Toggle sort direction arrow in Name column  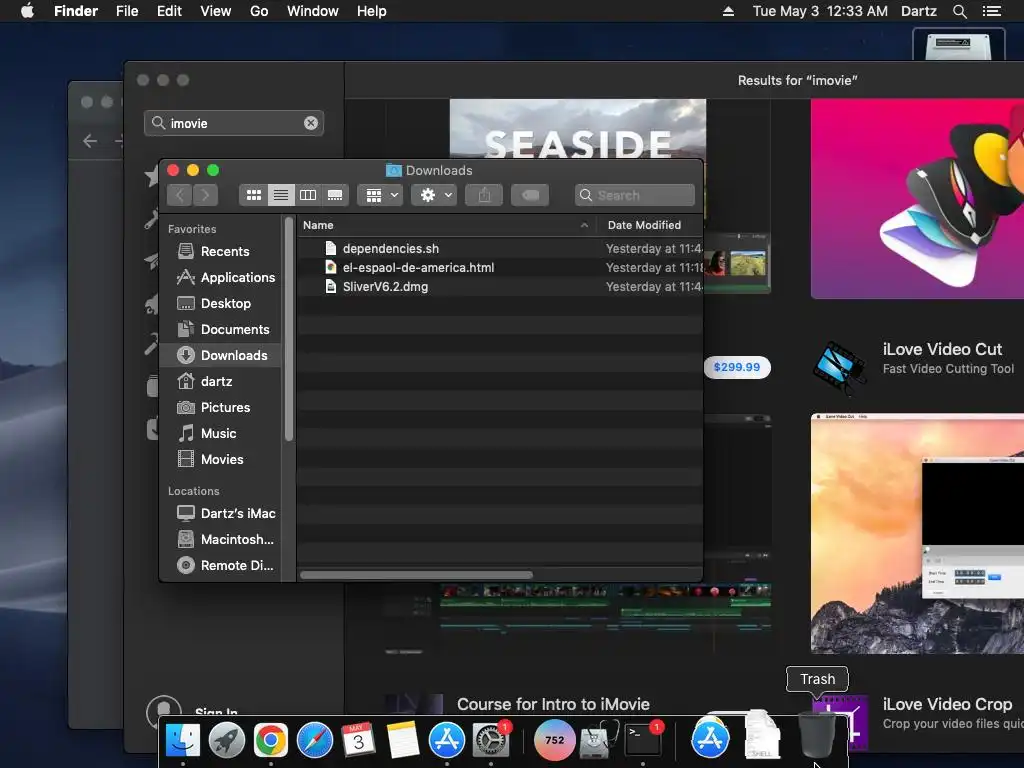(x=584, y=225)
